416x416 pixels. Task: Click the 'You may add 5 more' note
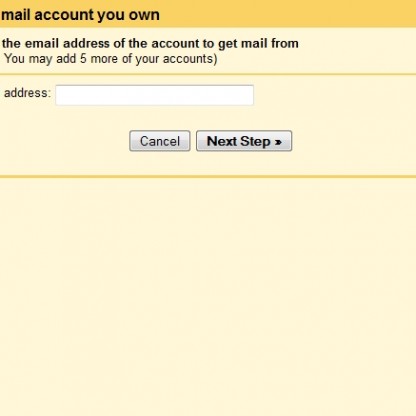click(110, 59)
